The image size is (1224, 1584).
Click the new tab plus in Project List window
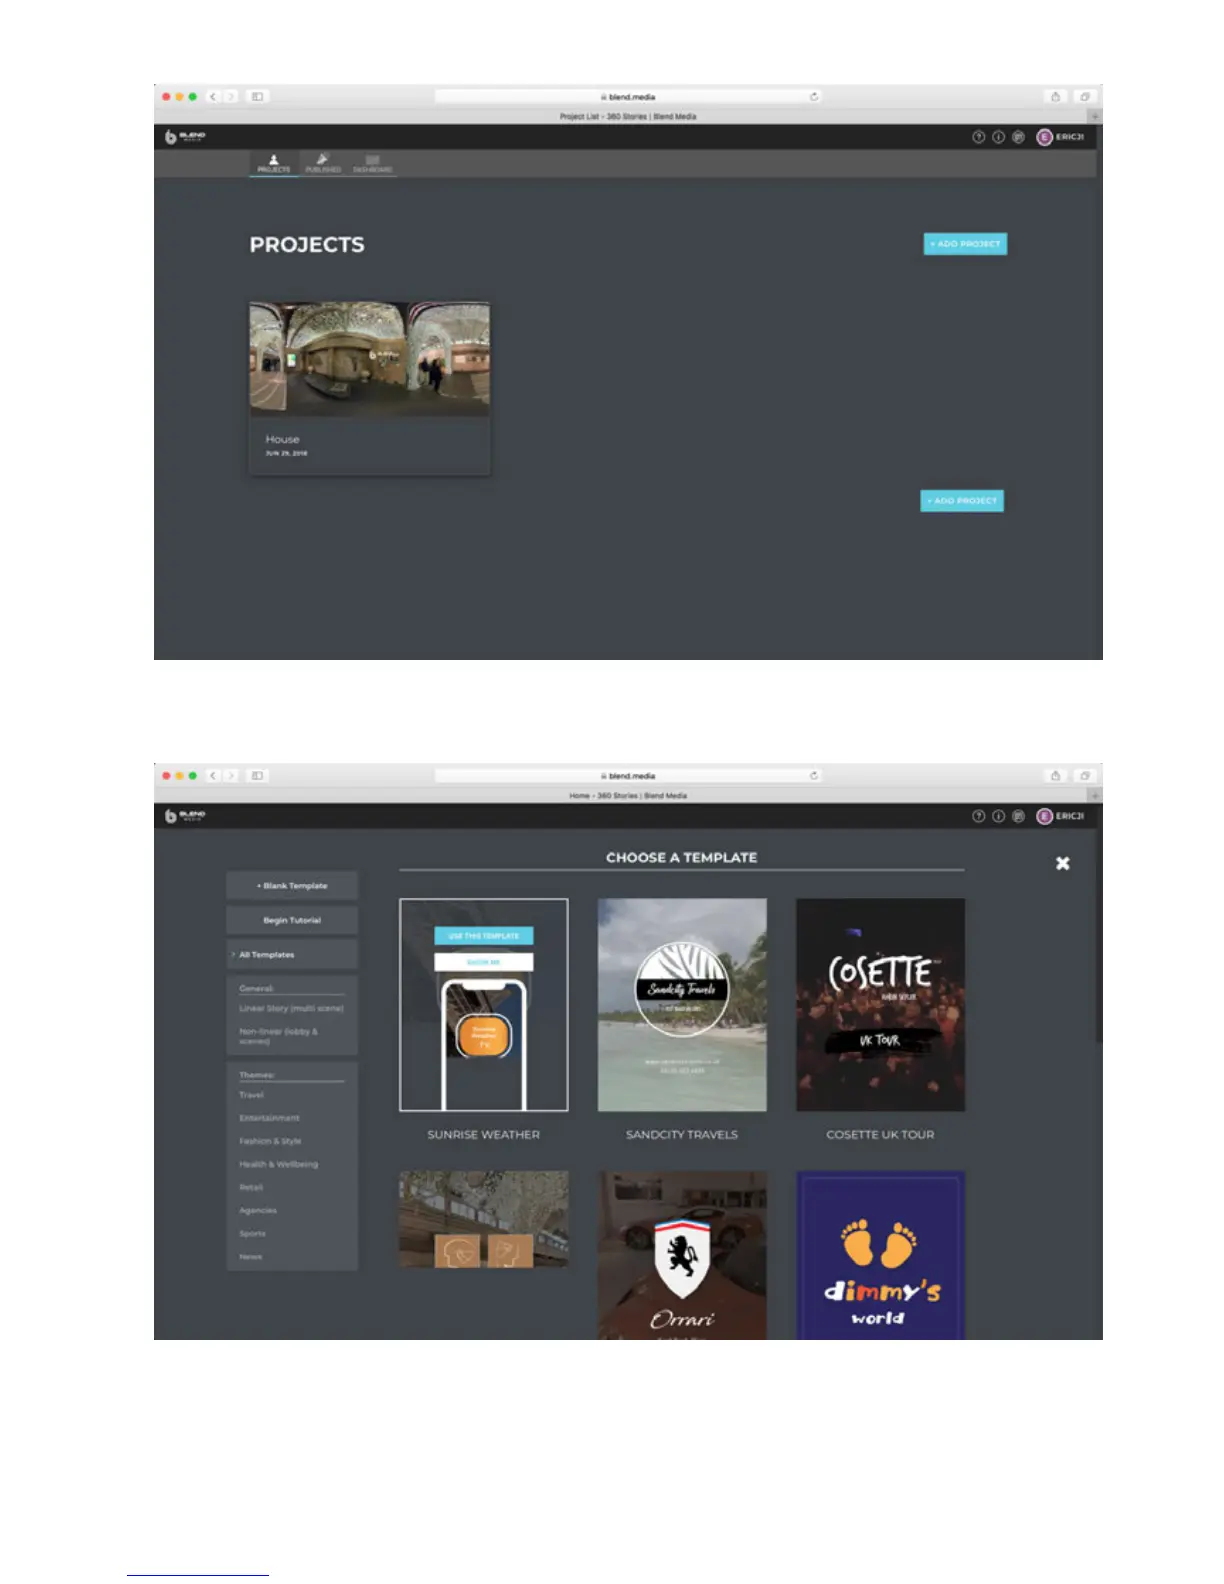[x=1095, y=117]
